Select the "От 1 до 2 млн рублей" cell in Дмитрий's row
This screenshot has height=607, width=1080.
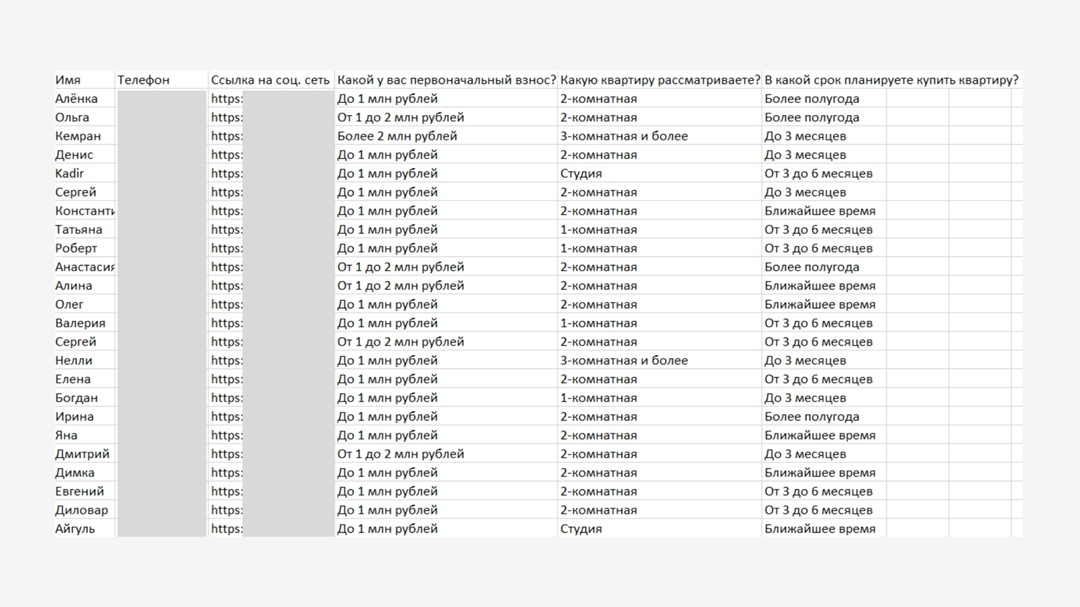(400, 454)
